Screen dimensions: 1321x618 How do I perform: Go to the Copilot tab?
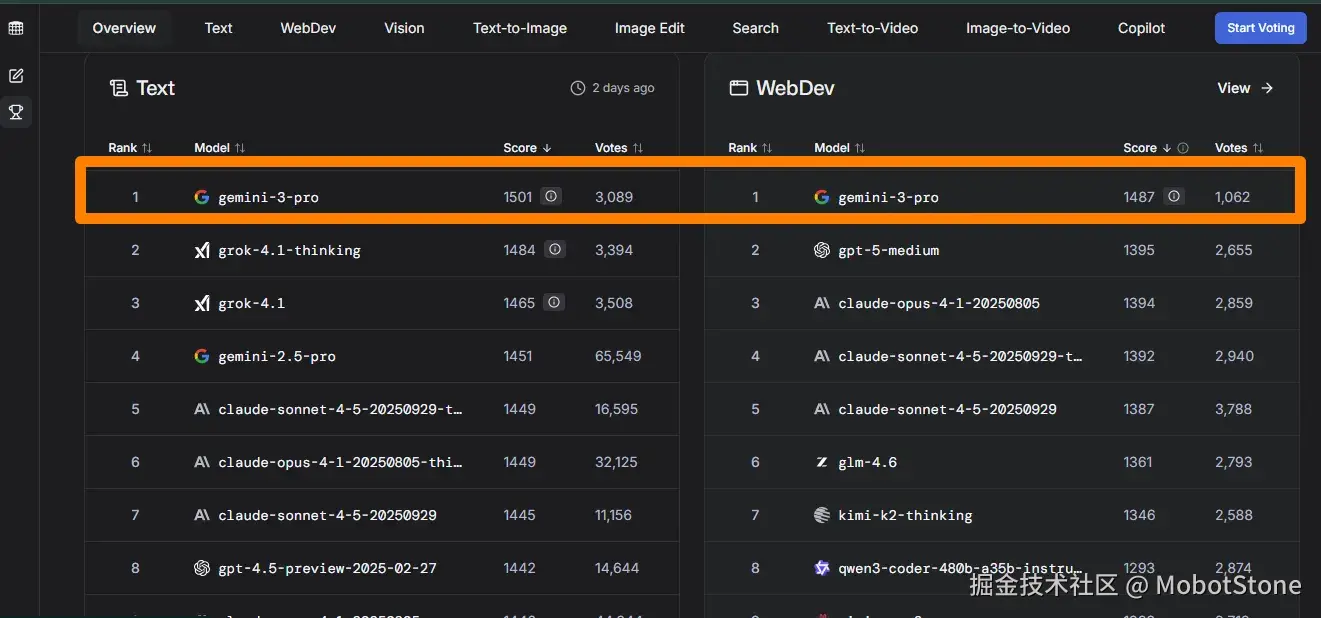(x=1141, y=28)
